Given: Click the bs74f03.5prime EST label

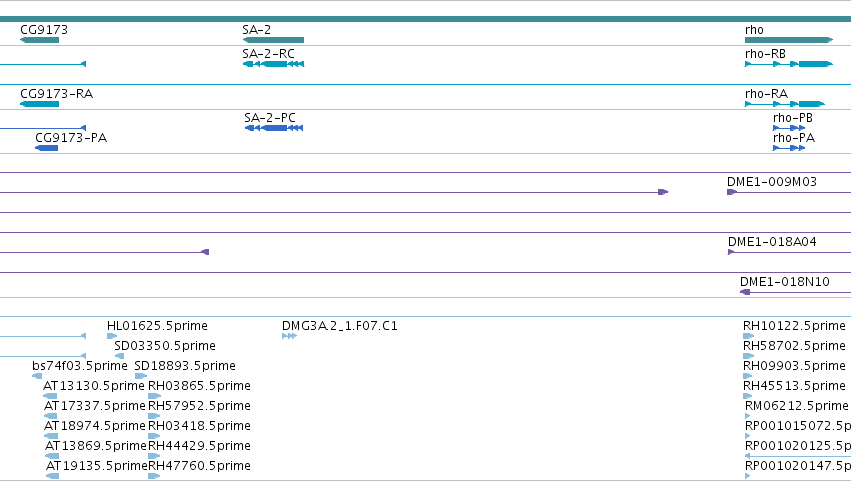Looking at the screenshot, I should pos(79,366).
